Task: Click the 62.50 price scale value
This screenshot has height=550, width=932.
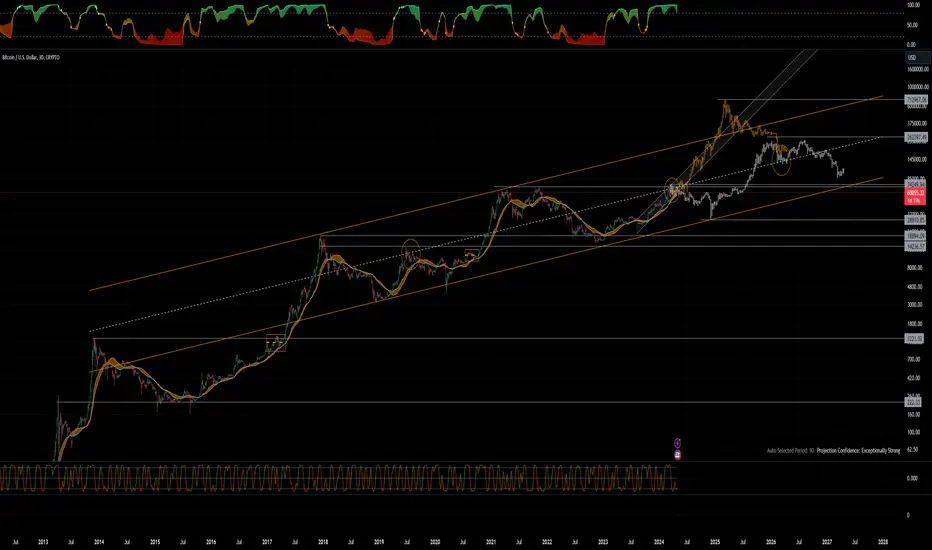Action: point(912,450)
